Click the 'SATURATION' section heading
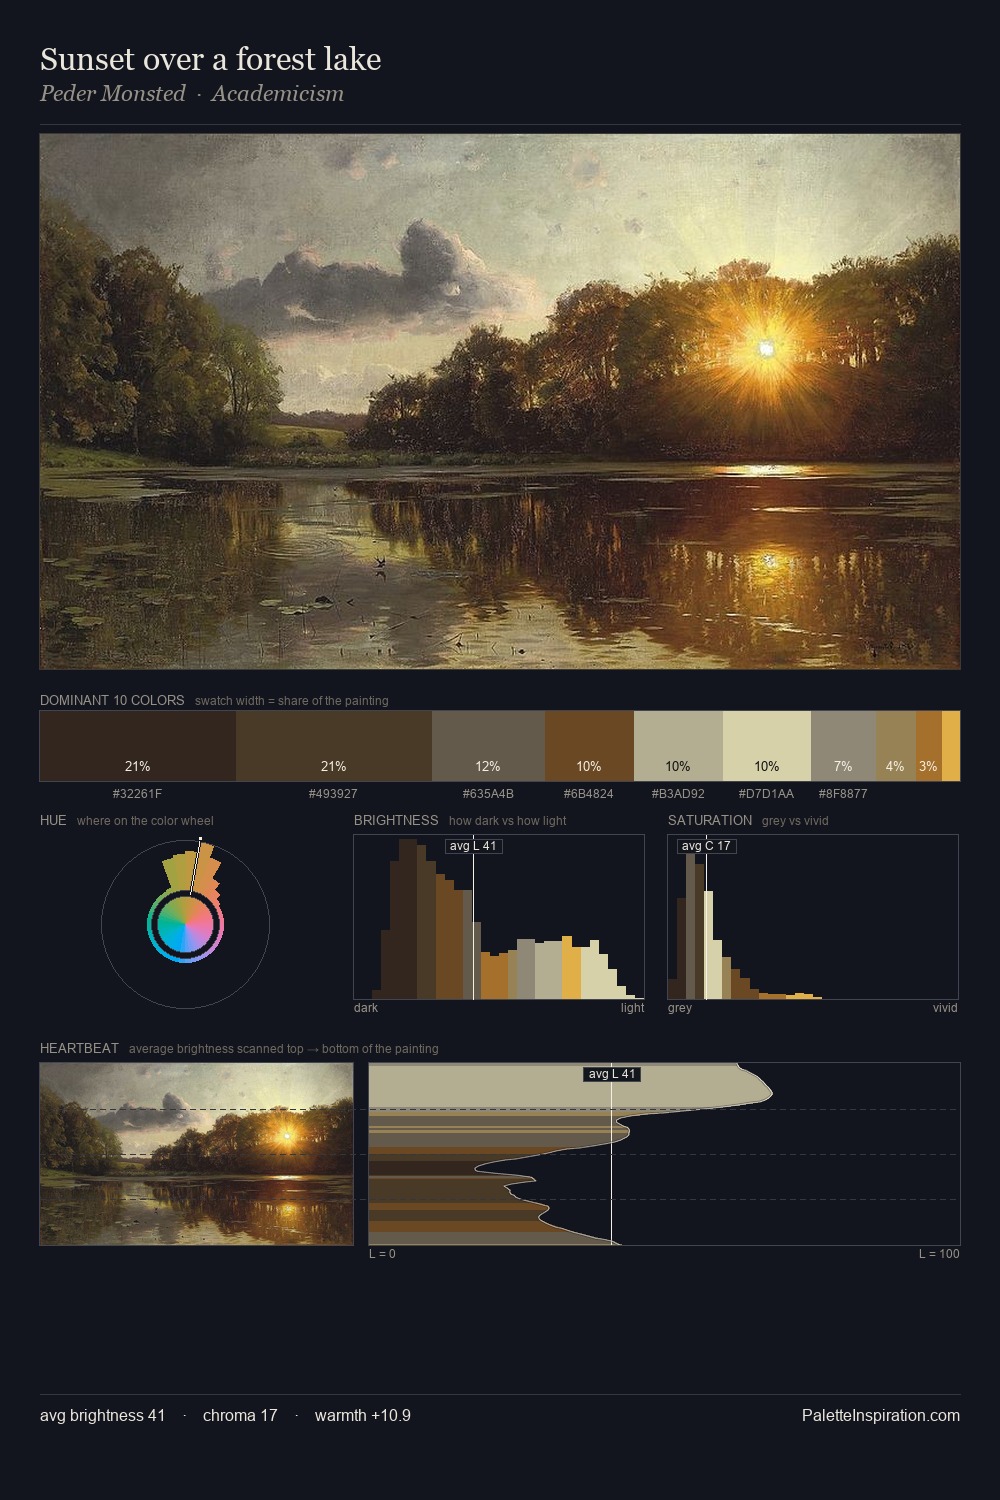1000x1500 pixels. 710,820
